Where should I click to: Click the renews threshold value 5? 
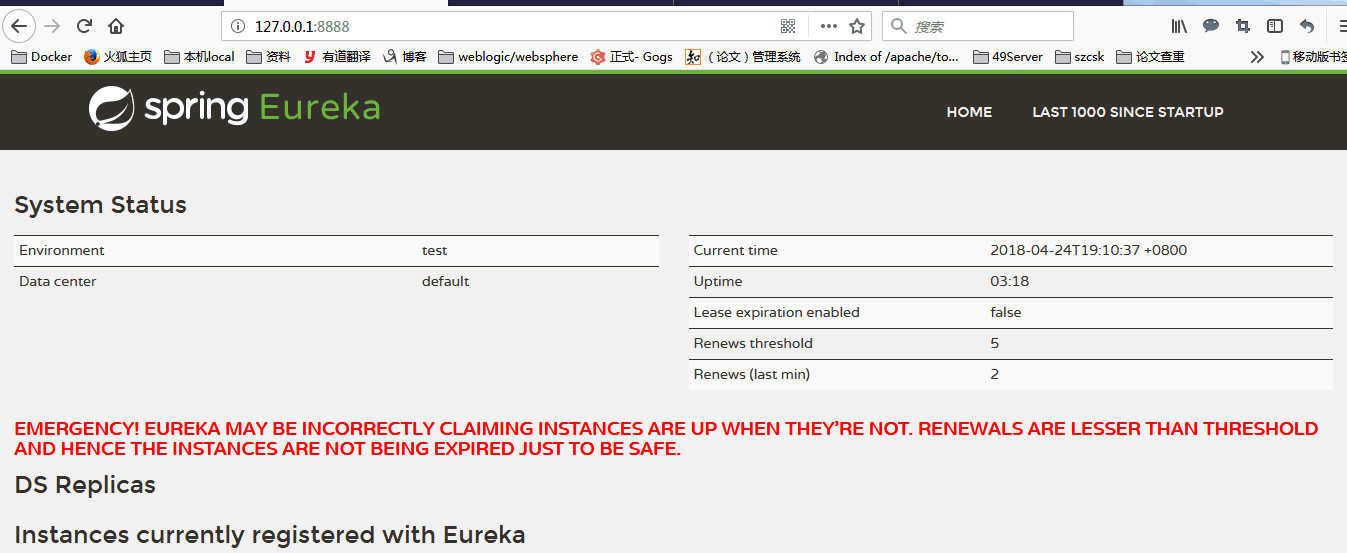pyautogui.click(x=994, y=343)
